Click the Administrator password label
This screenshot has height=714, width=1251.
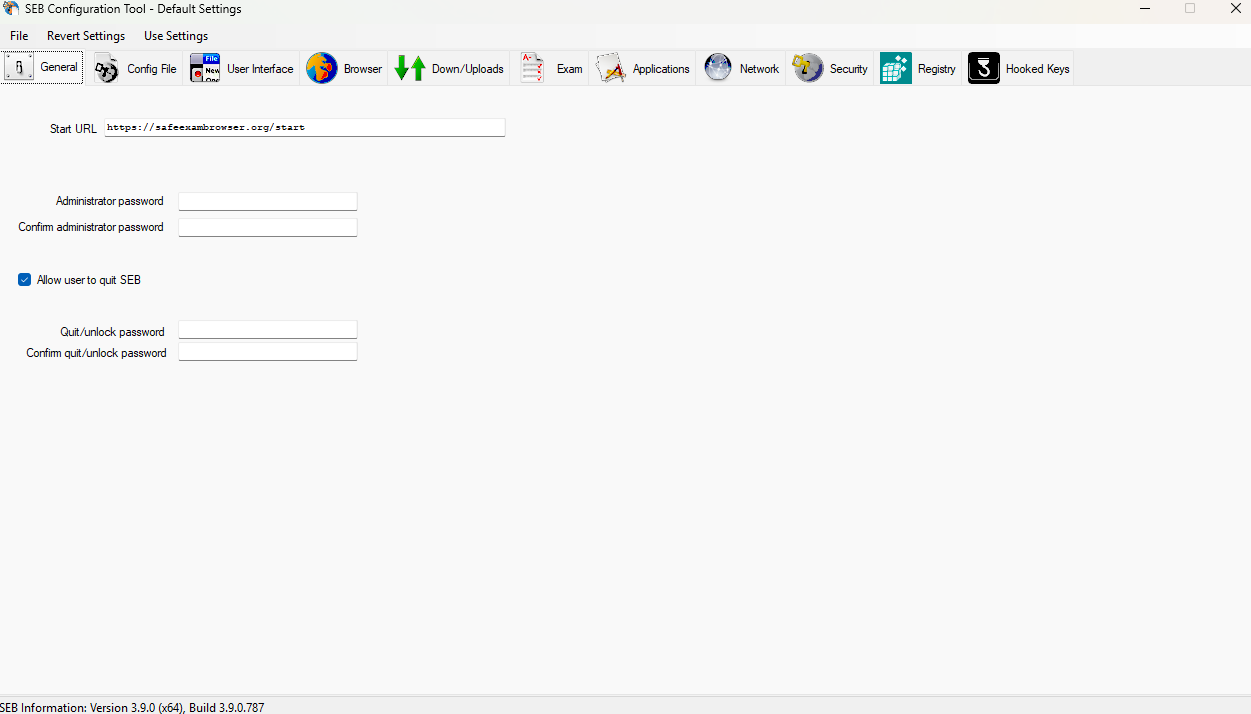coord(110,201)
